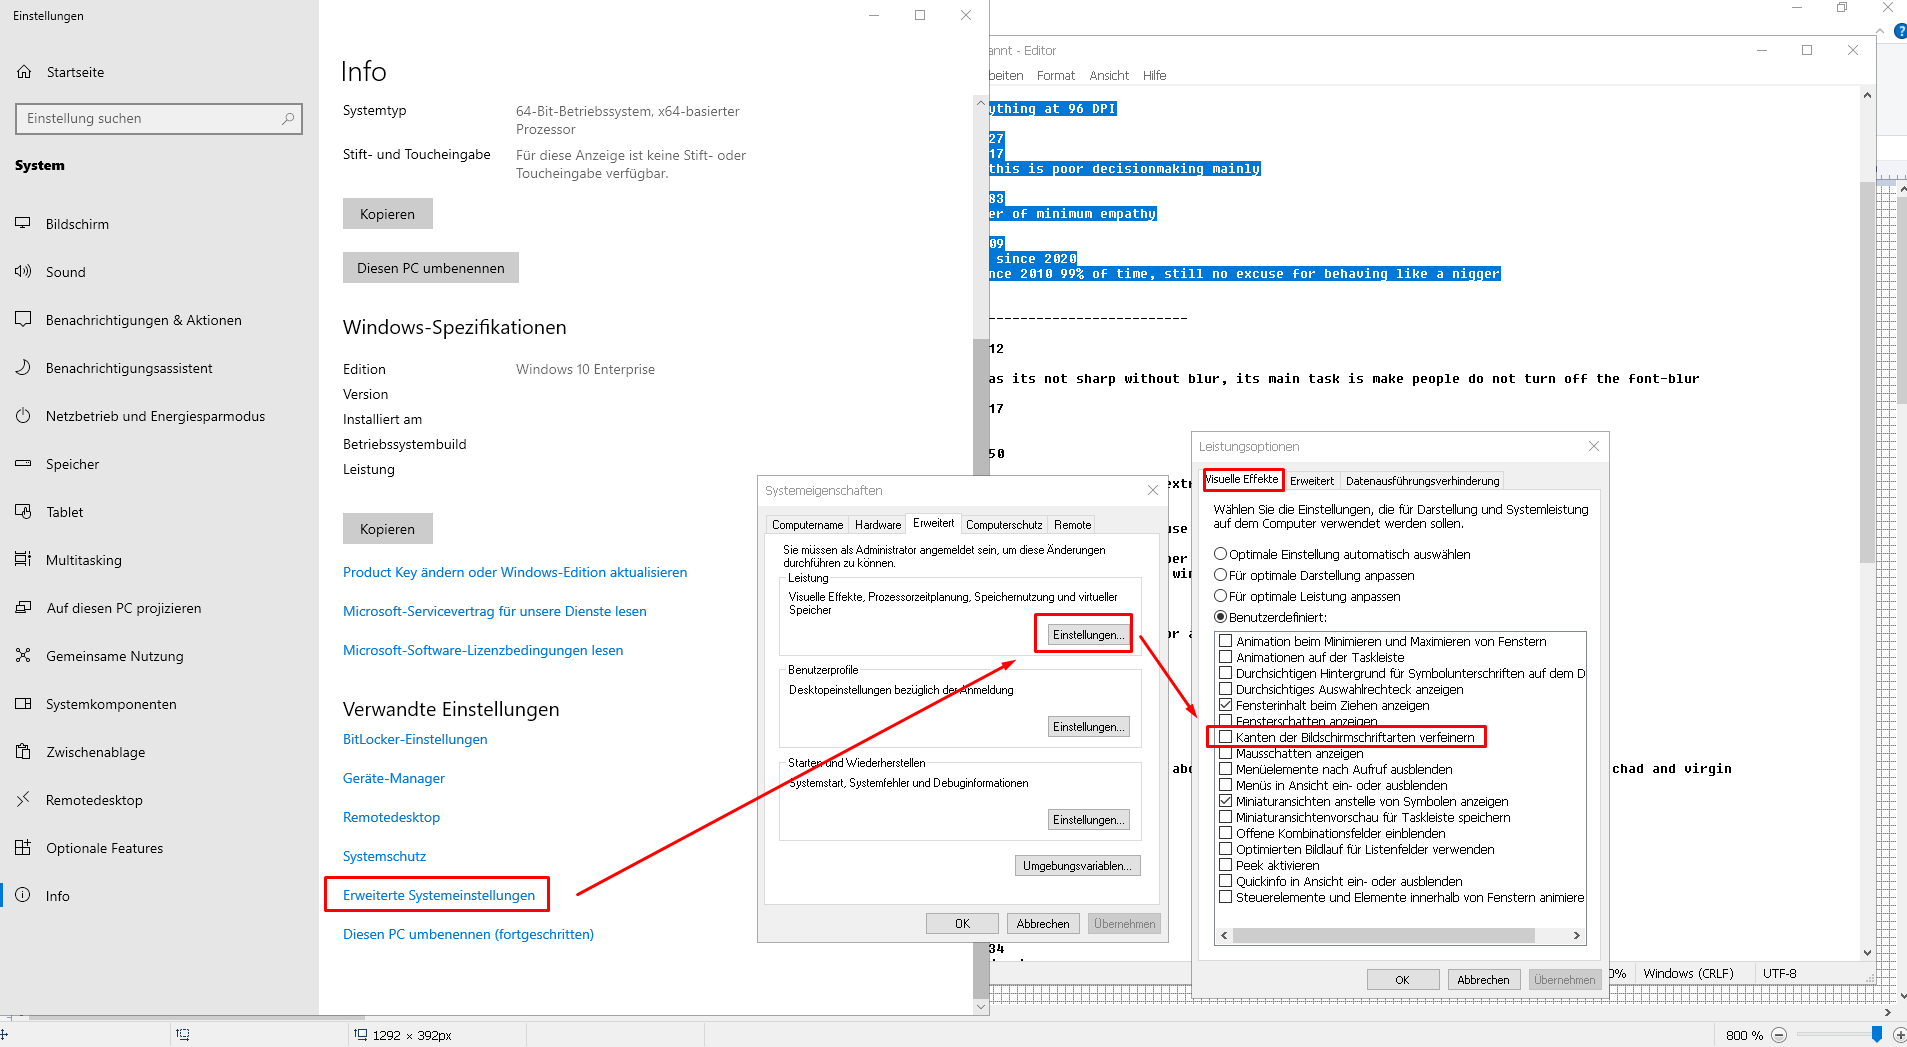Uncheck Fensterinhalt beim Ziehen anzeigen

(x=1225, y=705)
